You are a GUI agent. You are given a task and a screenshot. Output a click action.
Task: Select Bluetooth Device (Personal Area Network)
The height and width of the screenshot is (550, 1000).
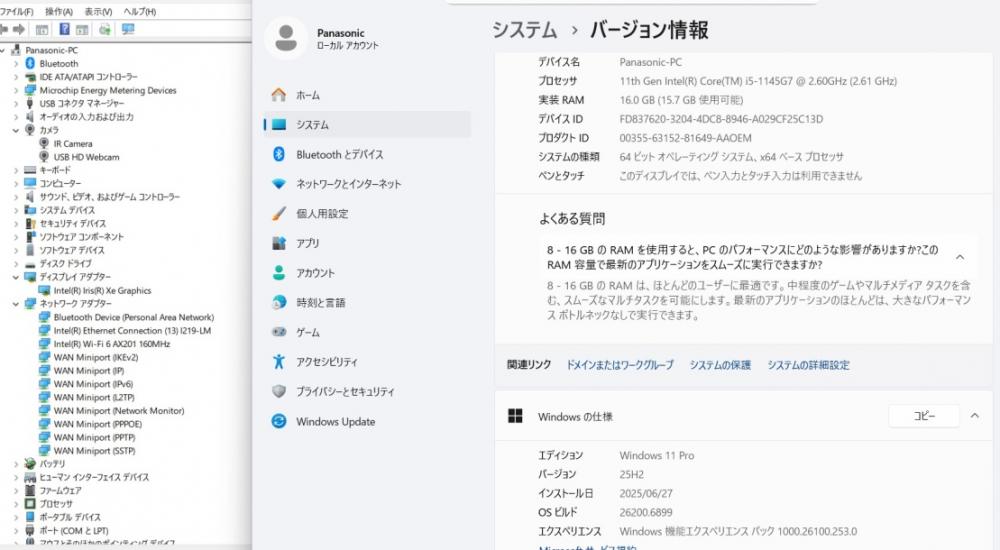tap(134, 317)
